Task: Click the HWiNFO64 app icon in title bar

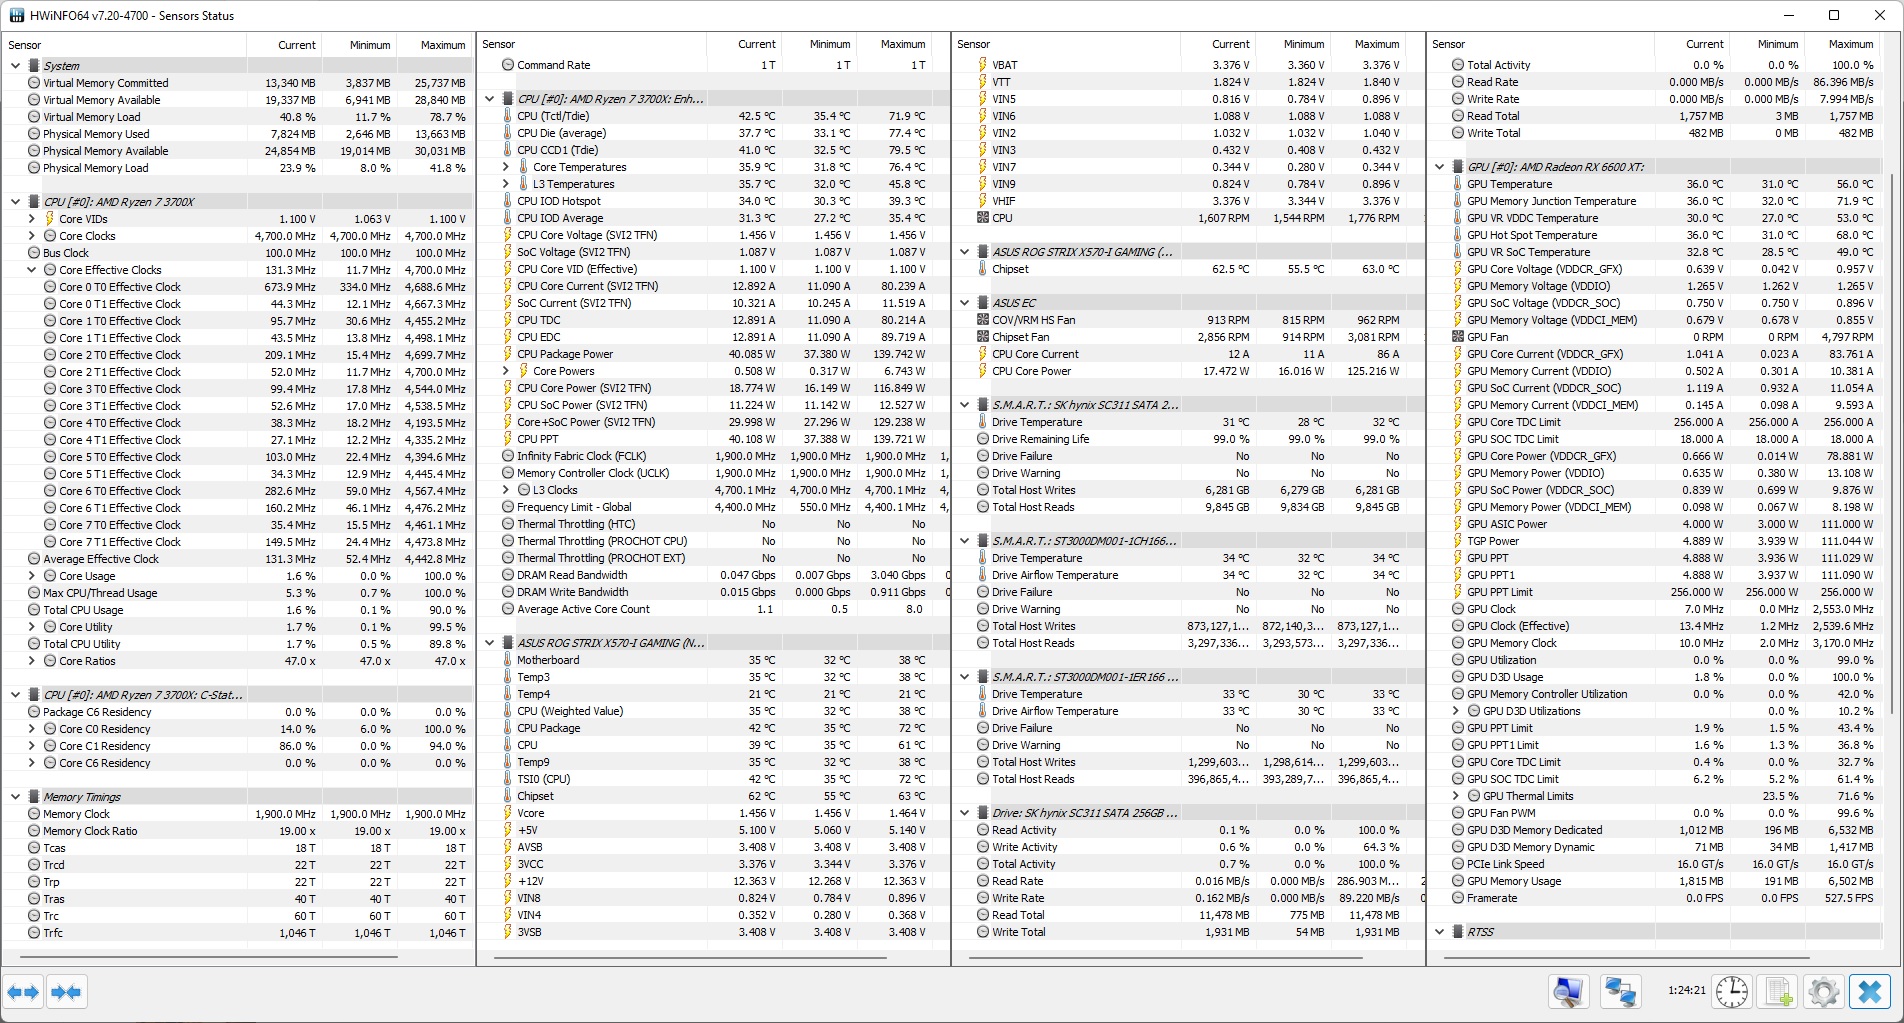Action: (17, 15)
